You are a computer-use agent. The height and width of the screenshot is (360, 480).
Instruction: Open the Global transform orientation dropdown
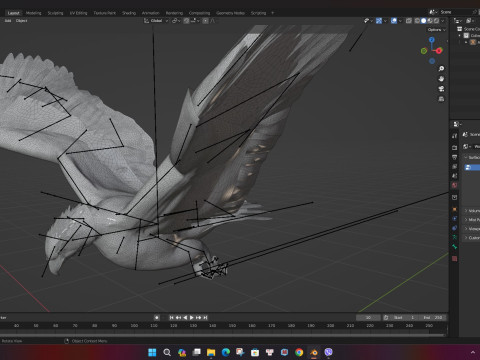(x=156, y=21)
